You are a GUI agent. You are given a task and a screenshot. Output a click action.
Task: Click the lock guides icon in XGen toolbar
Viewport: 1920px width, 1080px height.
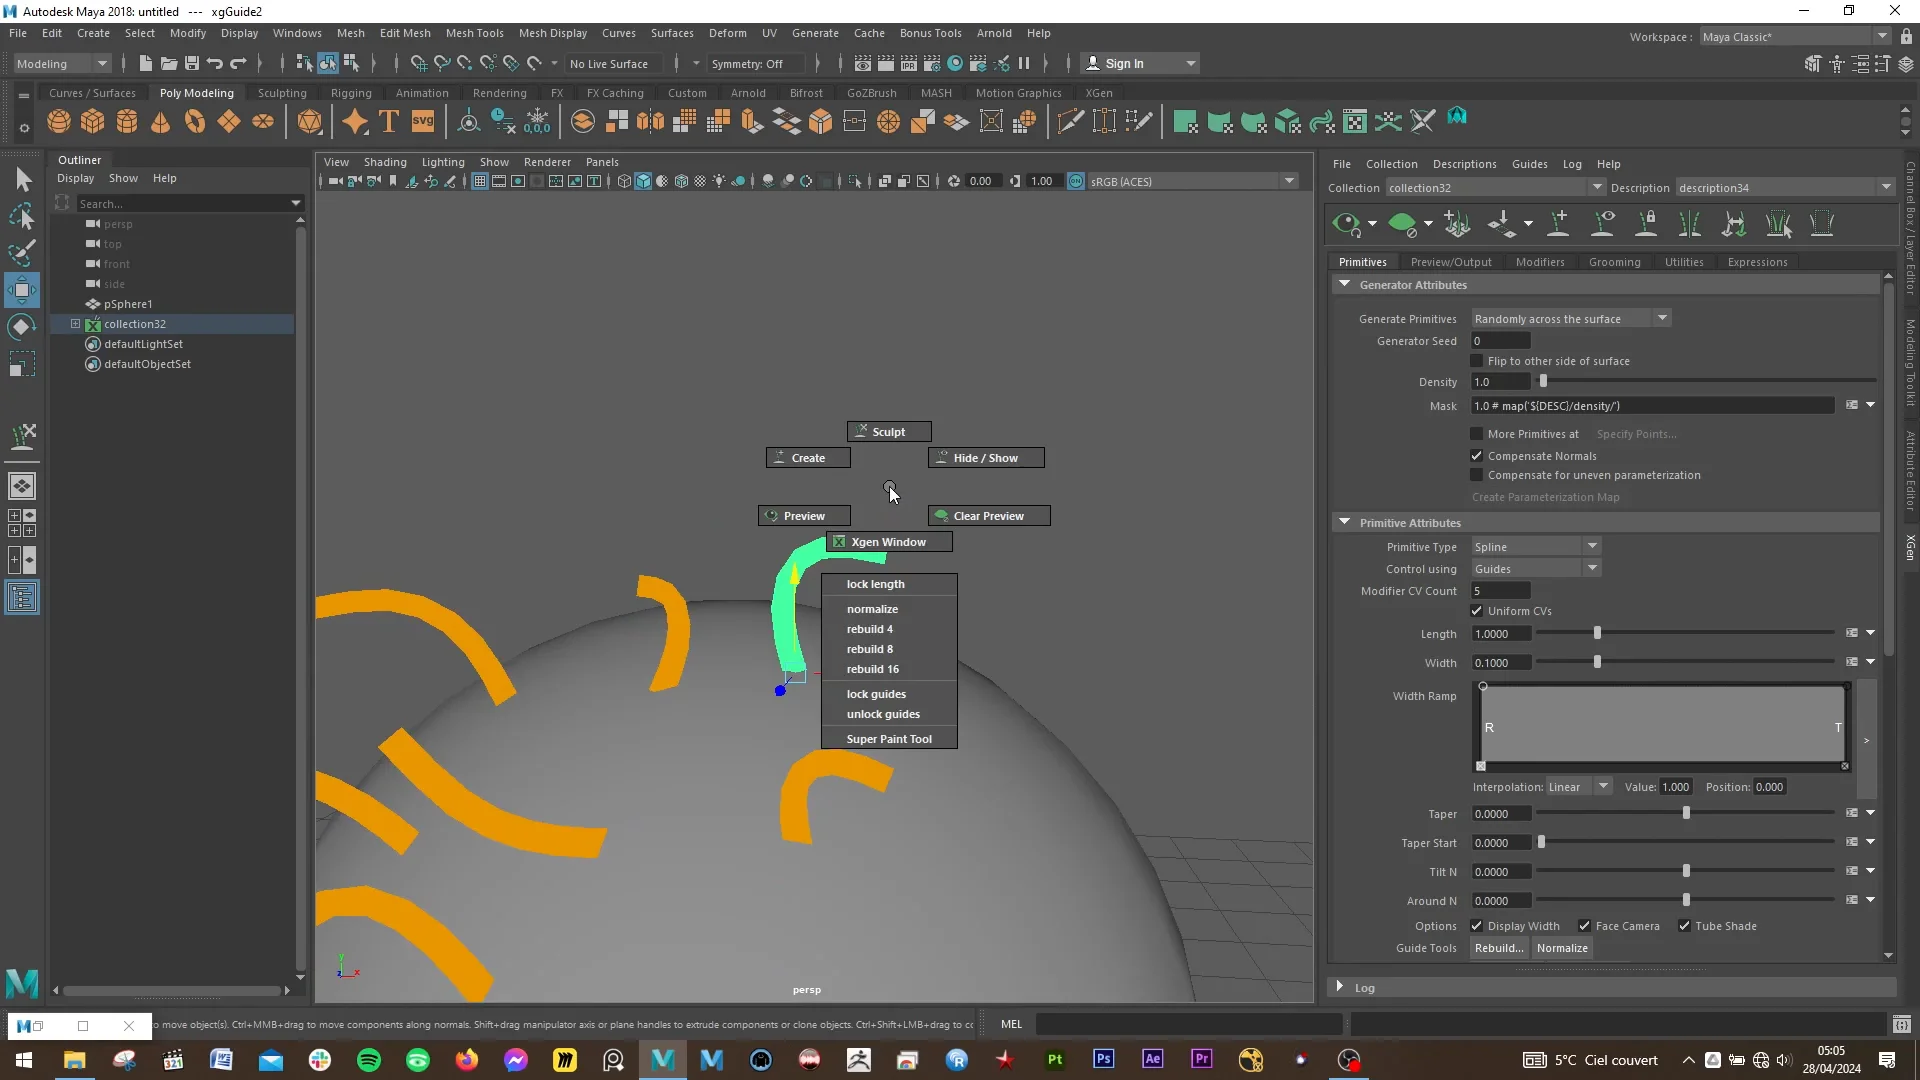(x=1647, y=224)
